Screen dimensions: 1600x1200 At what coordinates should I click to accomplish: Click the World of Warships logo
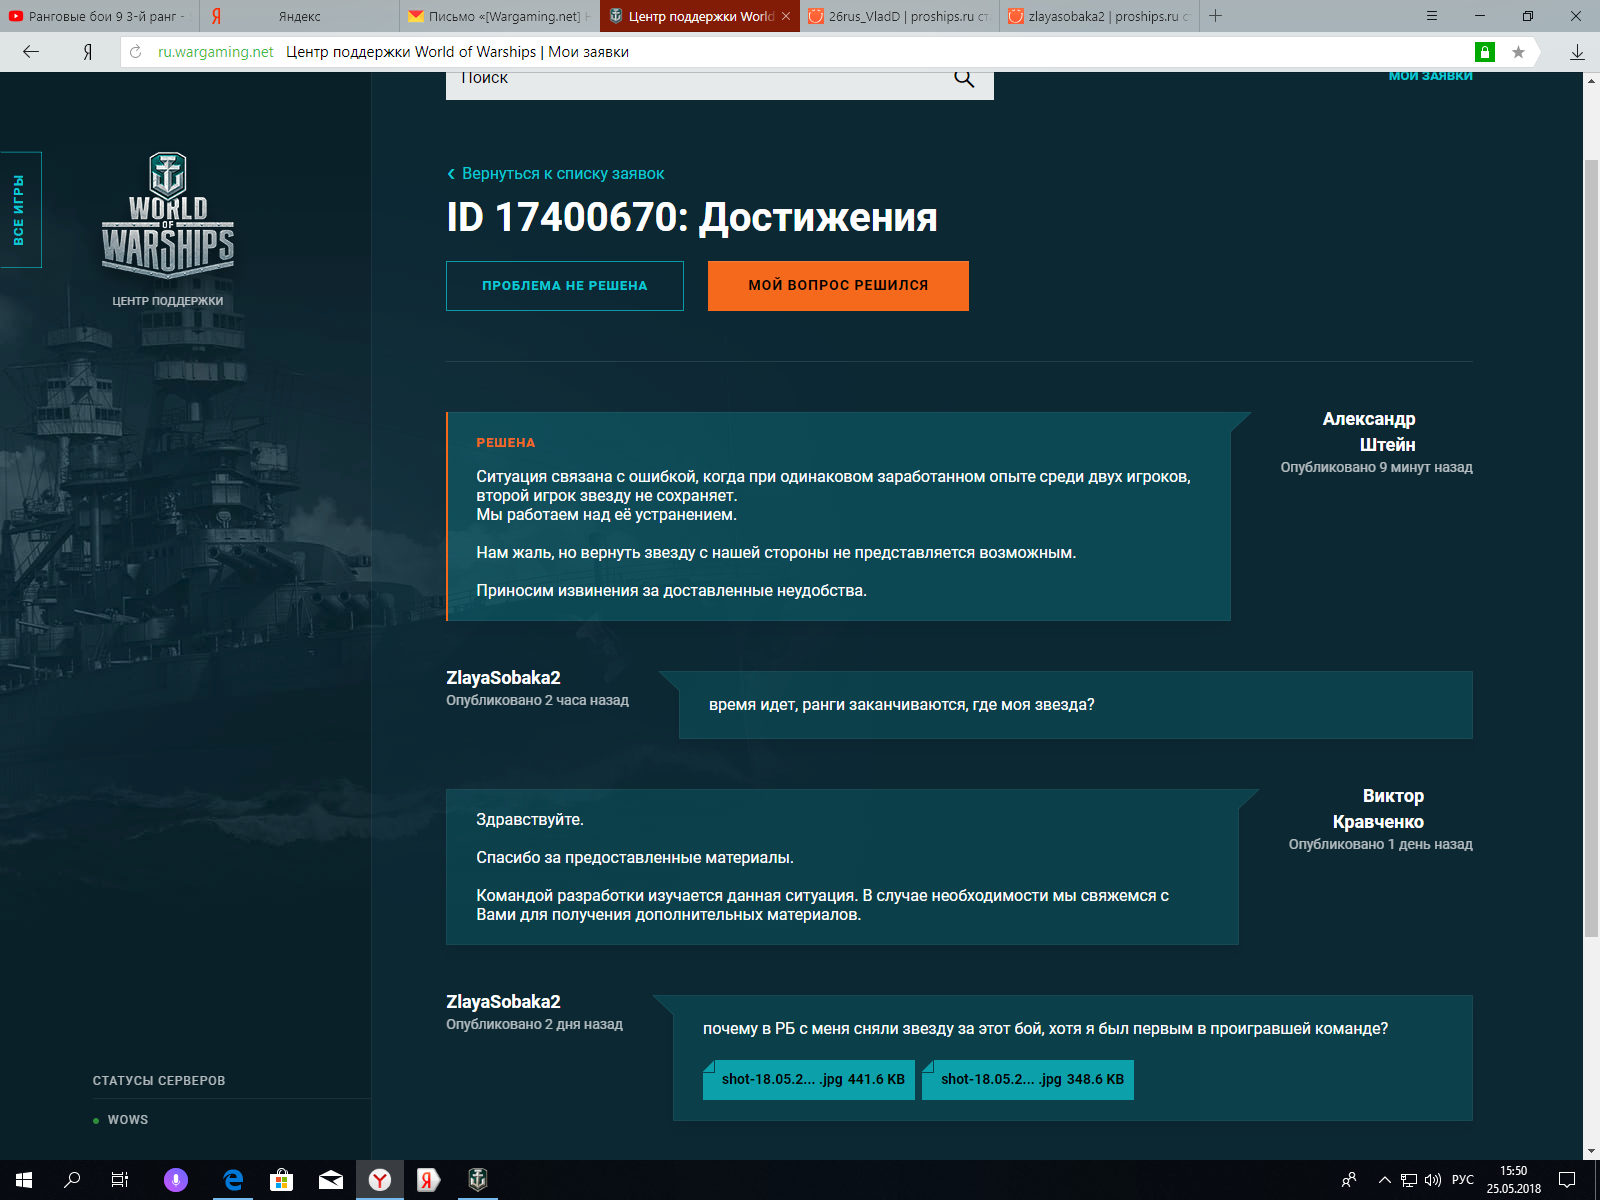coord(168,215)
